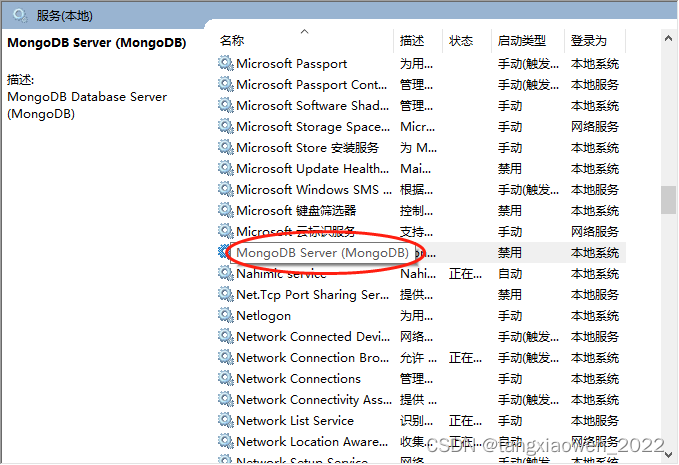Select Microsoft Store 安装服务 row

[x=422, y=148]
